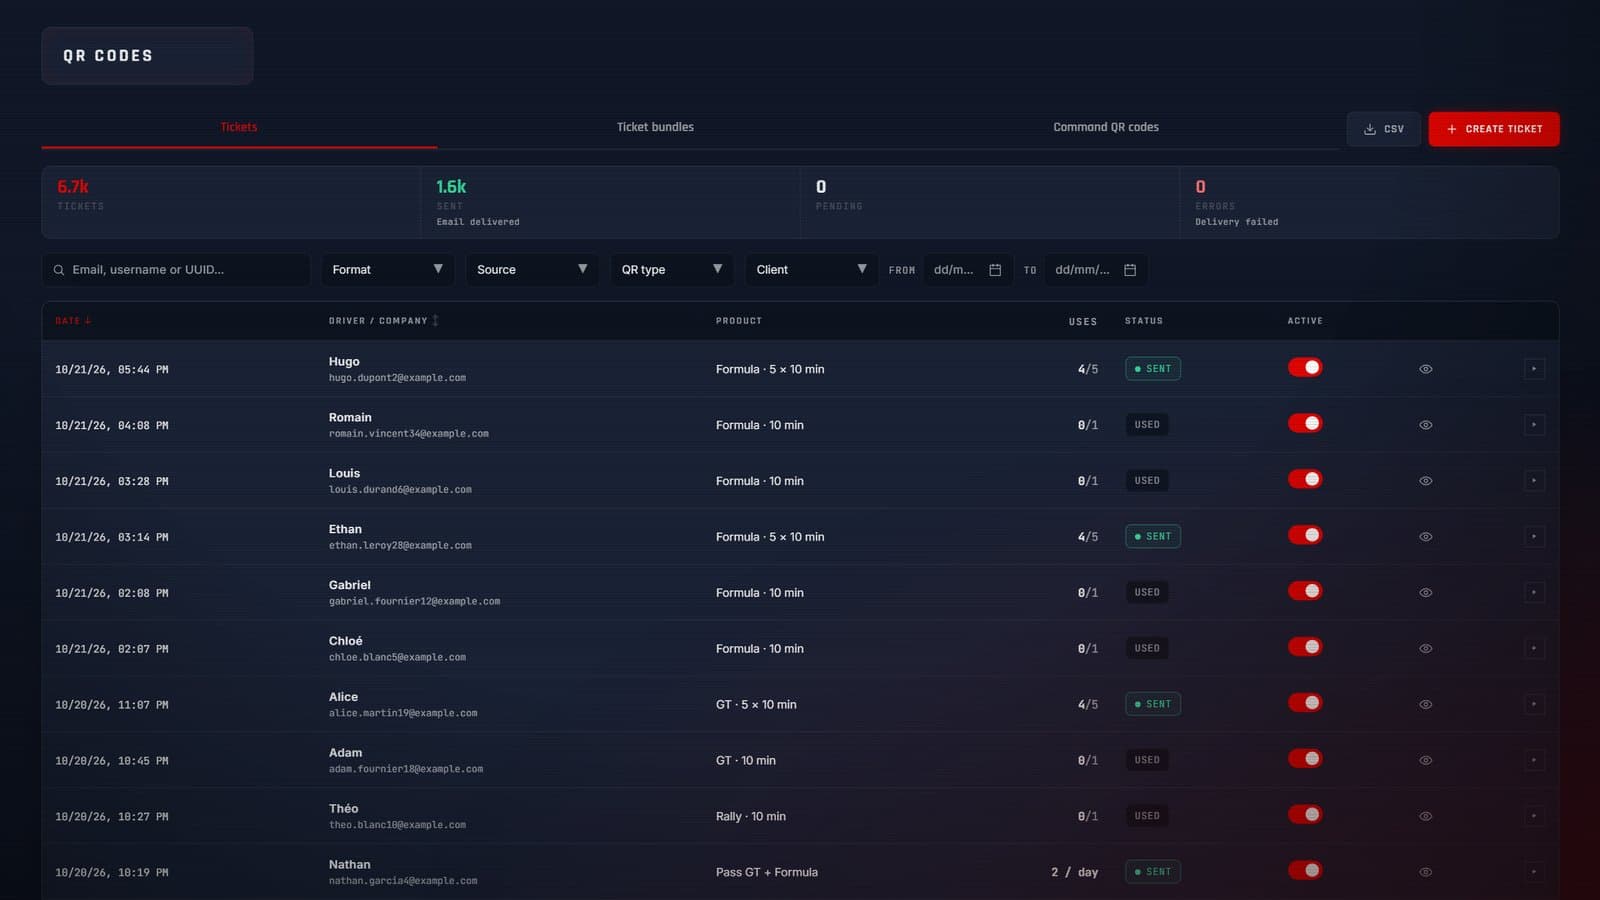
Task: Open the QR type dropdown
Action: click(x=672, y=270)
